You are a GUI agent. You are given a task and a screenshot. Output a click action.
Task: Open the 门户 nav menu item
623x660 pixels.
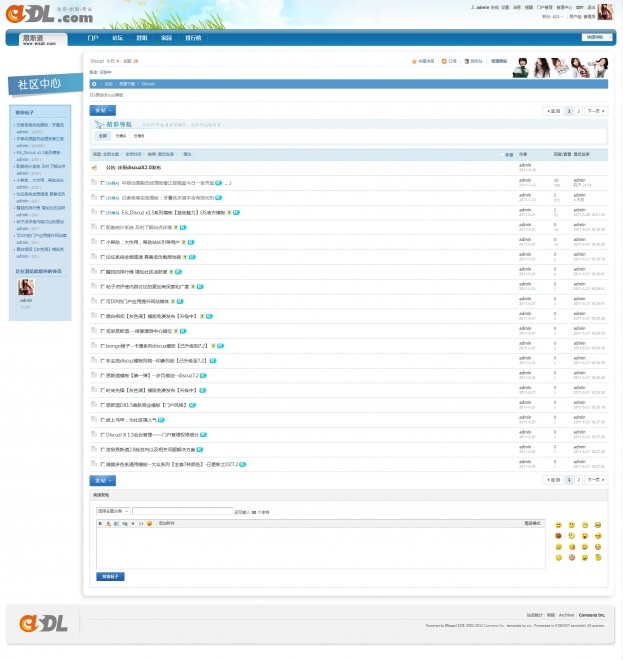click(x=93, y=38)
